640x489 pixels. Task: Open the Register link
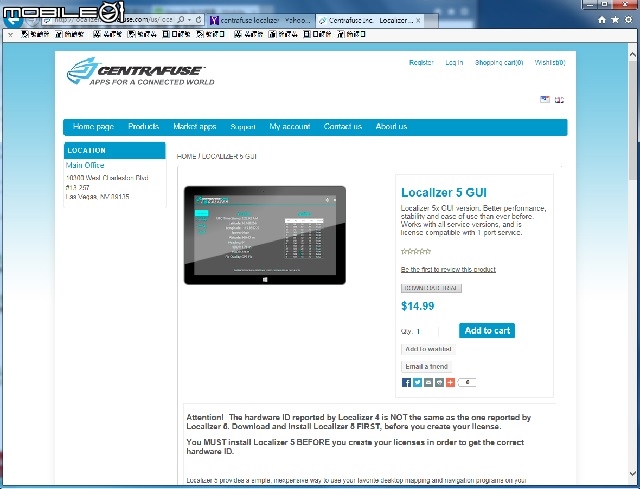click(x=421, y=62)
